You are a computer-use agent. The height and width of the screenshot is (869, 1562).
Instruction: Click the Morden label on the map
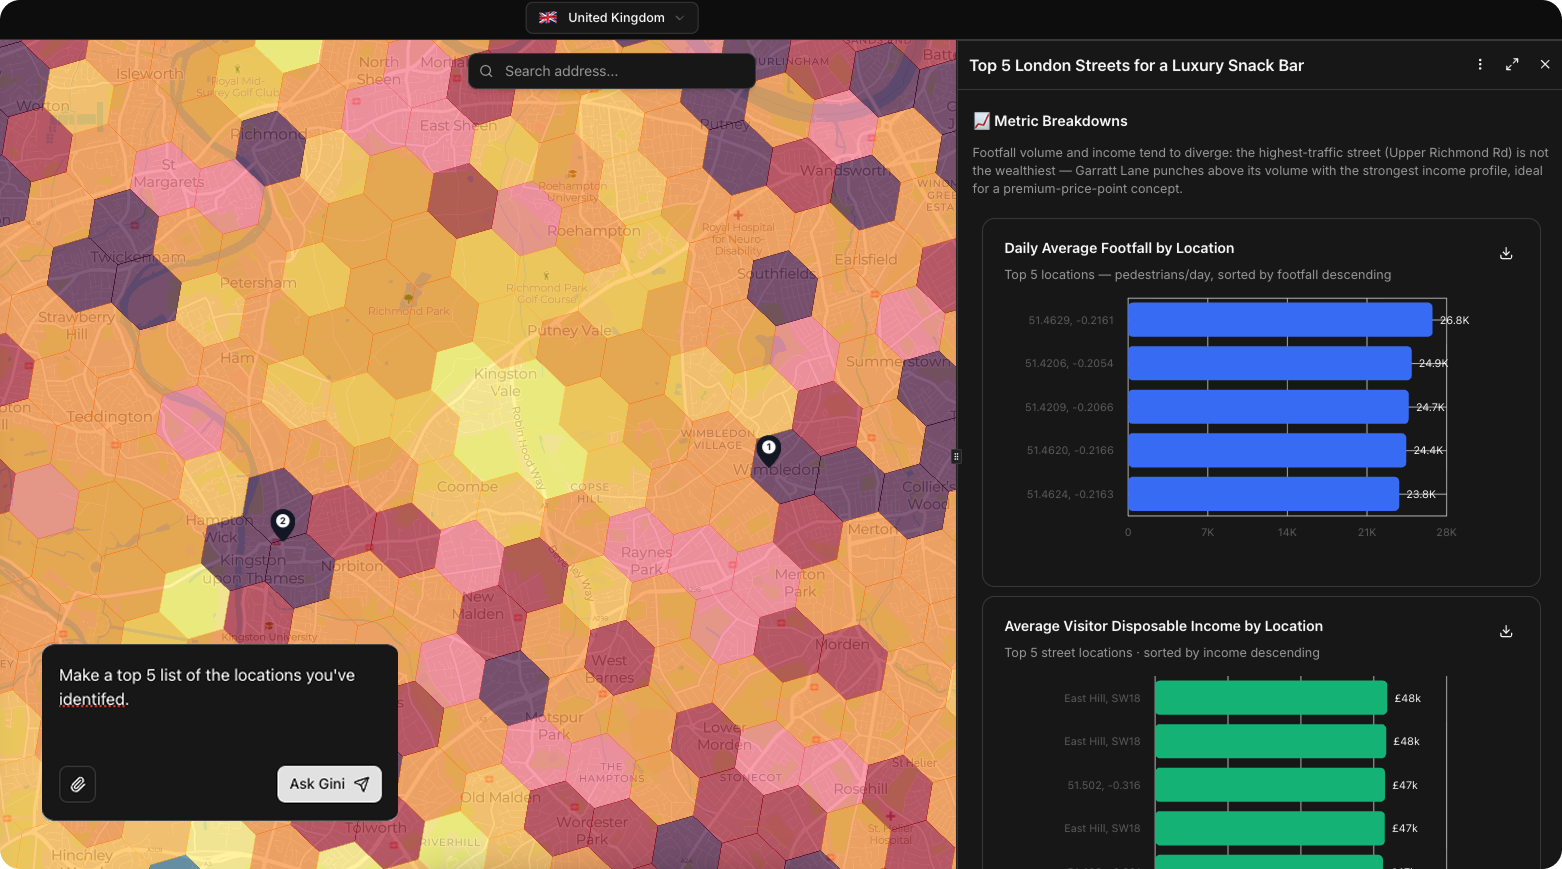[x=842, y=644]
